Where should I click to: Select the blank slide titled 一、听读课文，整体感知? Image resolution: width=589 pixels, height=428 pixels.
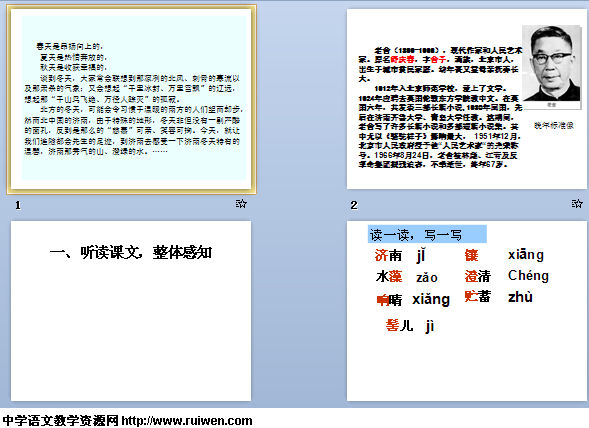pos(131,311)
